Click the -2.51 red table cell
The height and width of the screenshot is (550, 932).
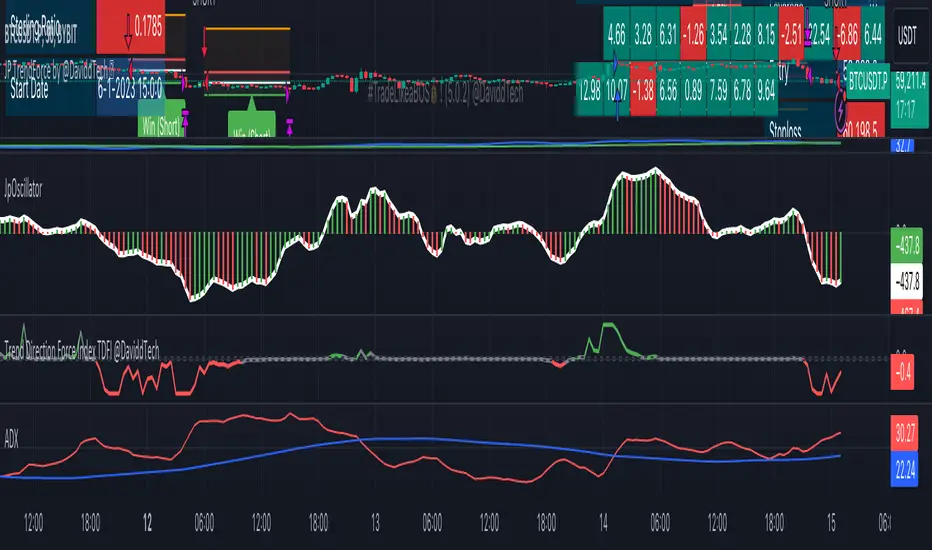coord(791,34)
